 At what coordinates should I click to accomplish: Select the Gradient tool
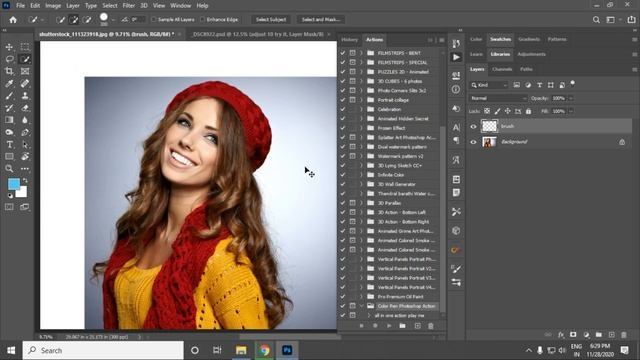(x=9, y=120)
